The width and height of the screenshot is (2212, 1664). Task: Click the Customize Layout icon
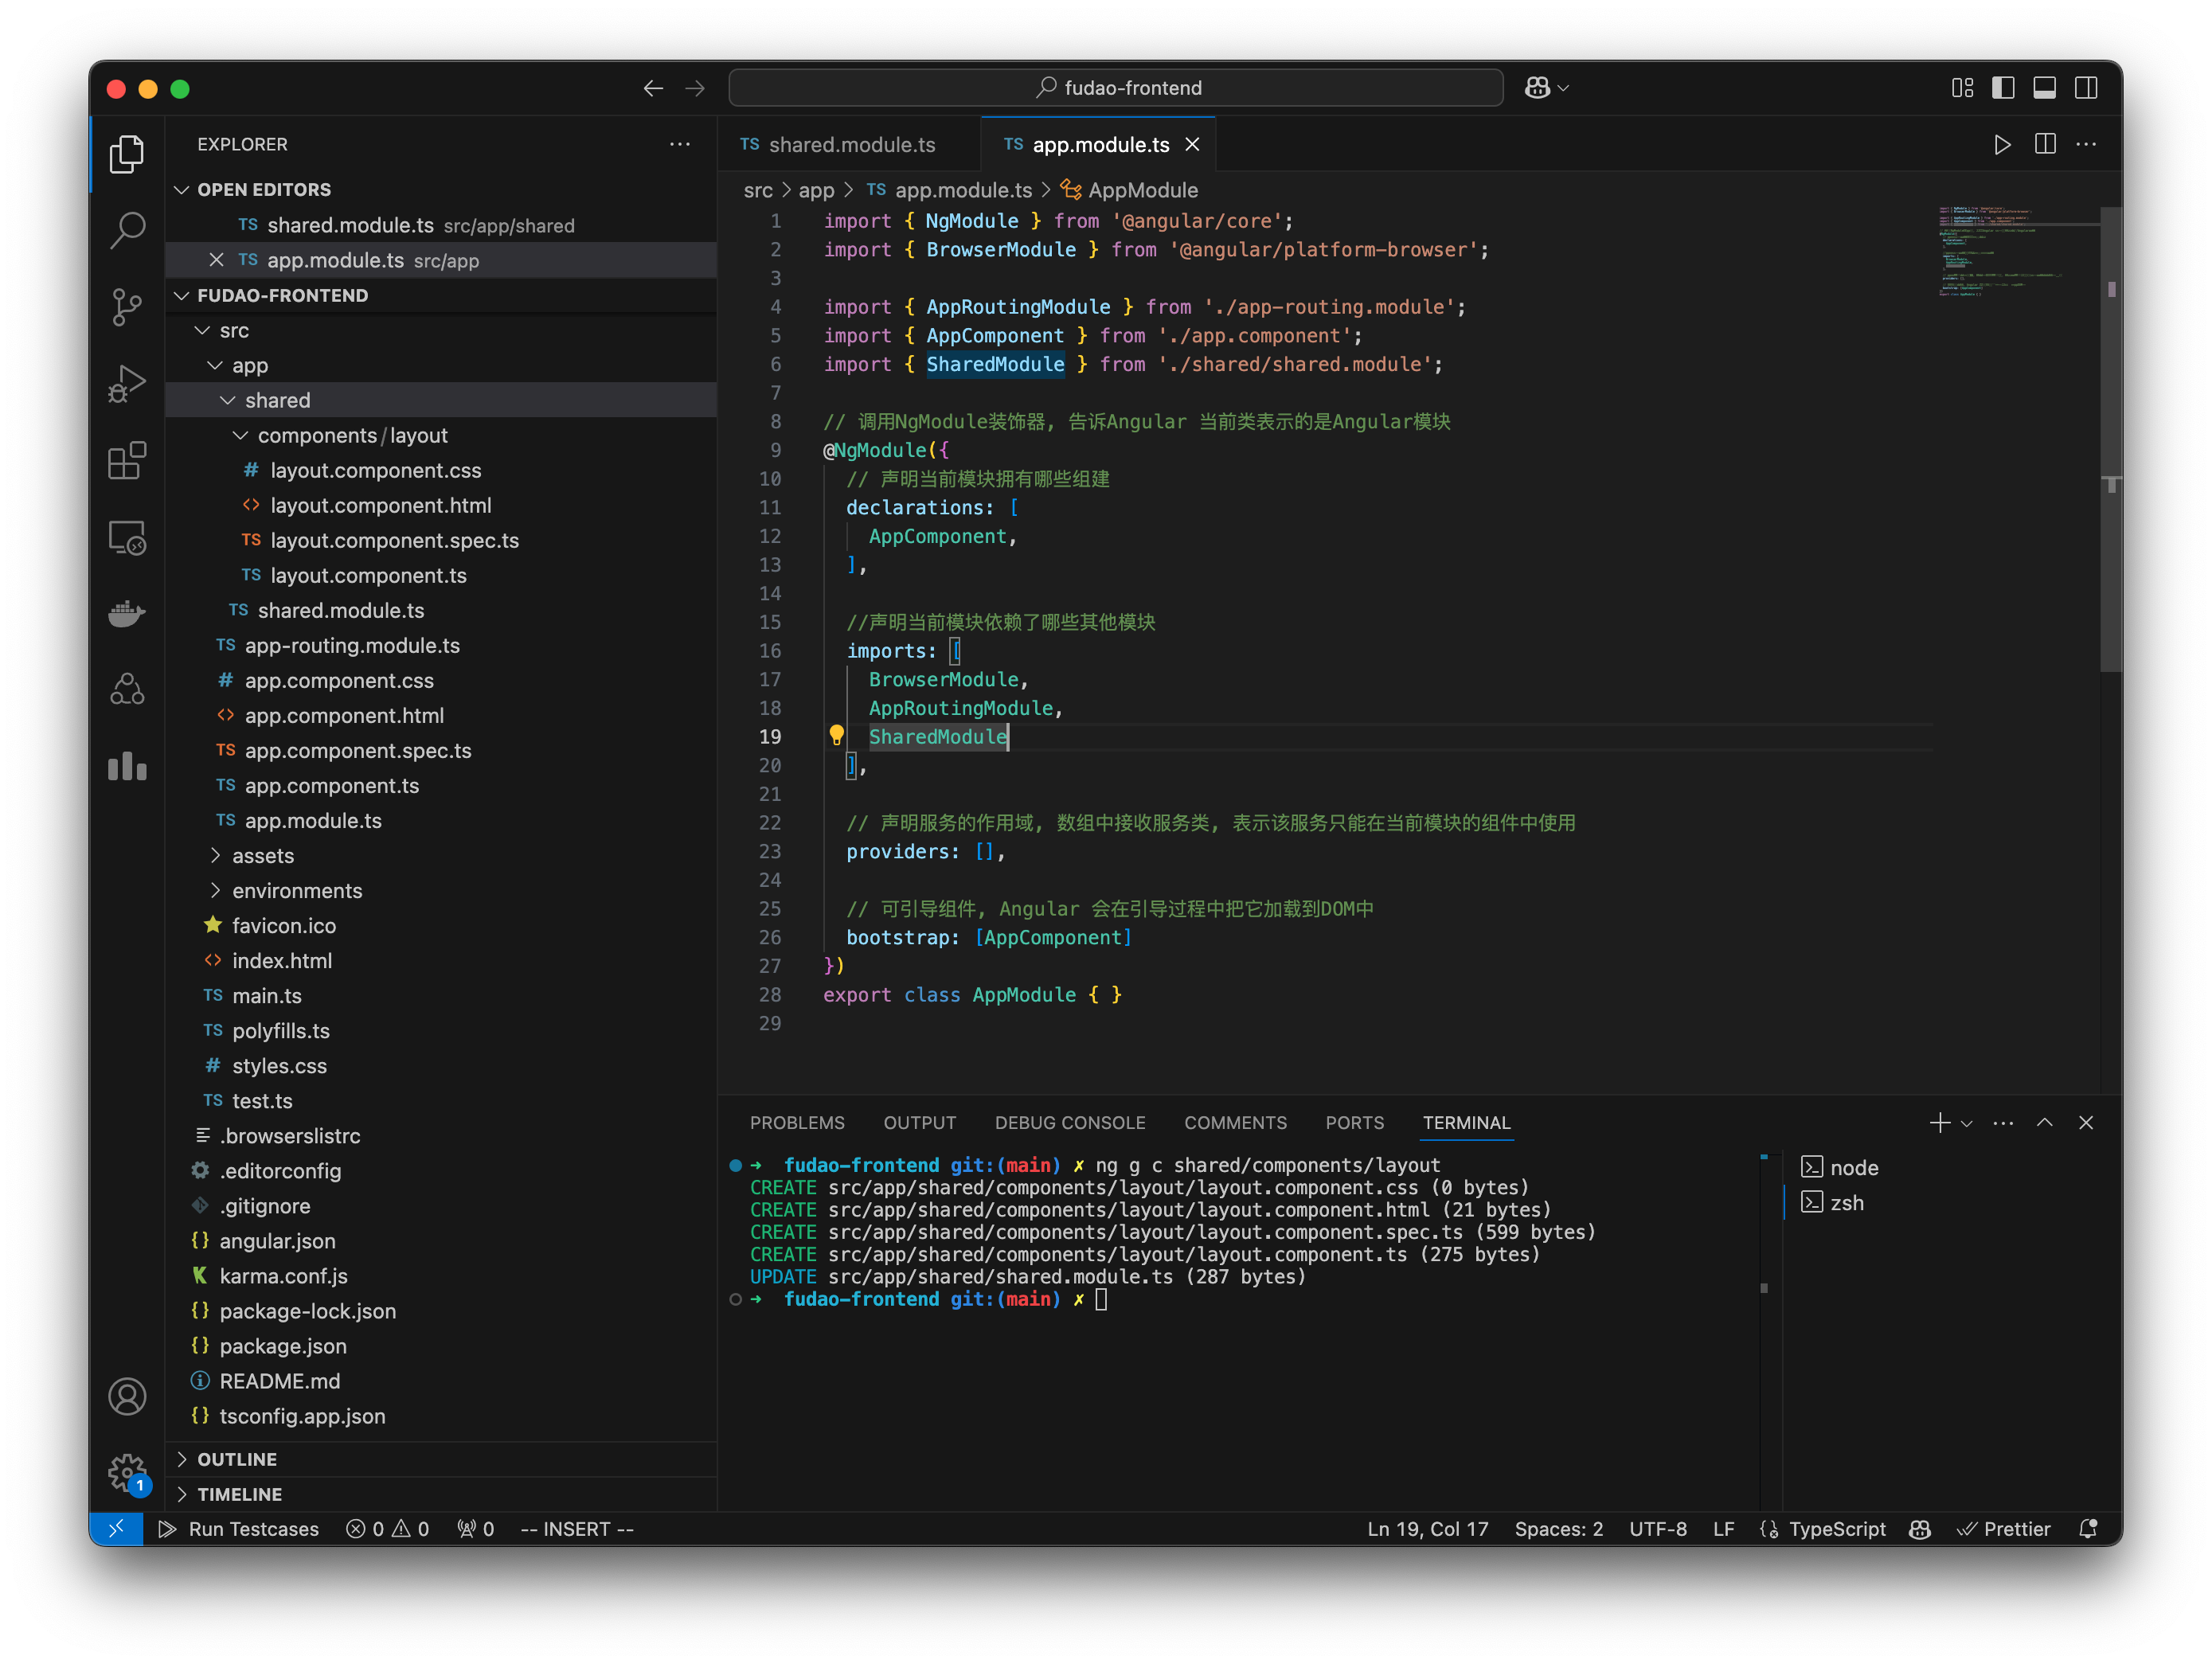point(1962,88)
